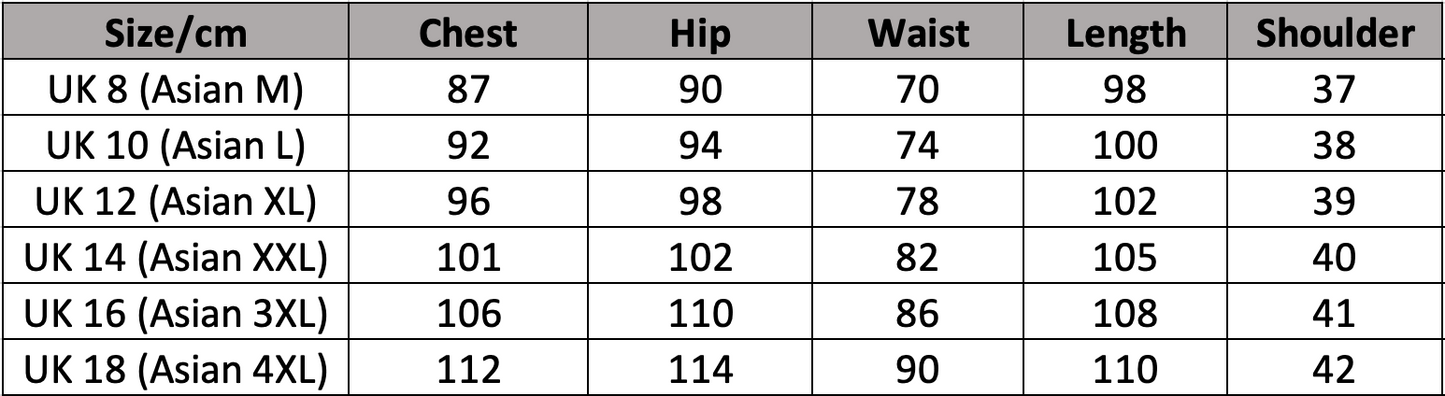
Task: Click the Waist column header
Action: [x=918, y=32]
